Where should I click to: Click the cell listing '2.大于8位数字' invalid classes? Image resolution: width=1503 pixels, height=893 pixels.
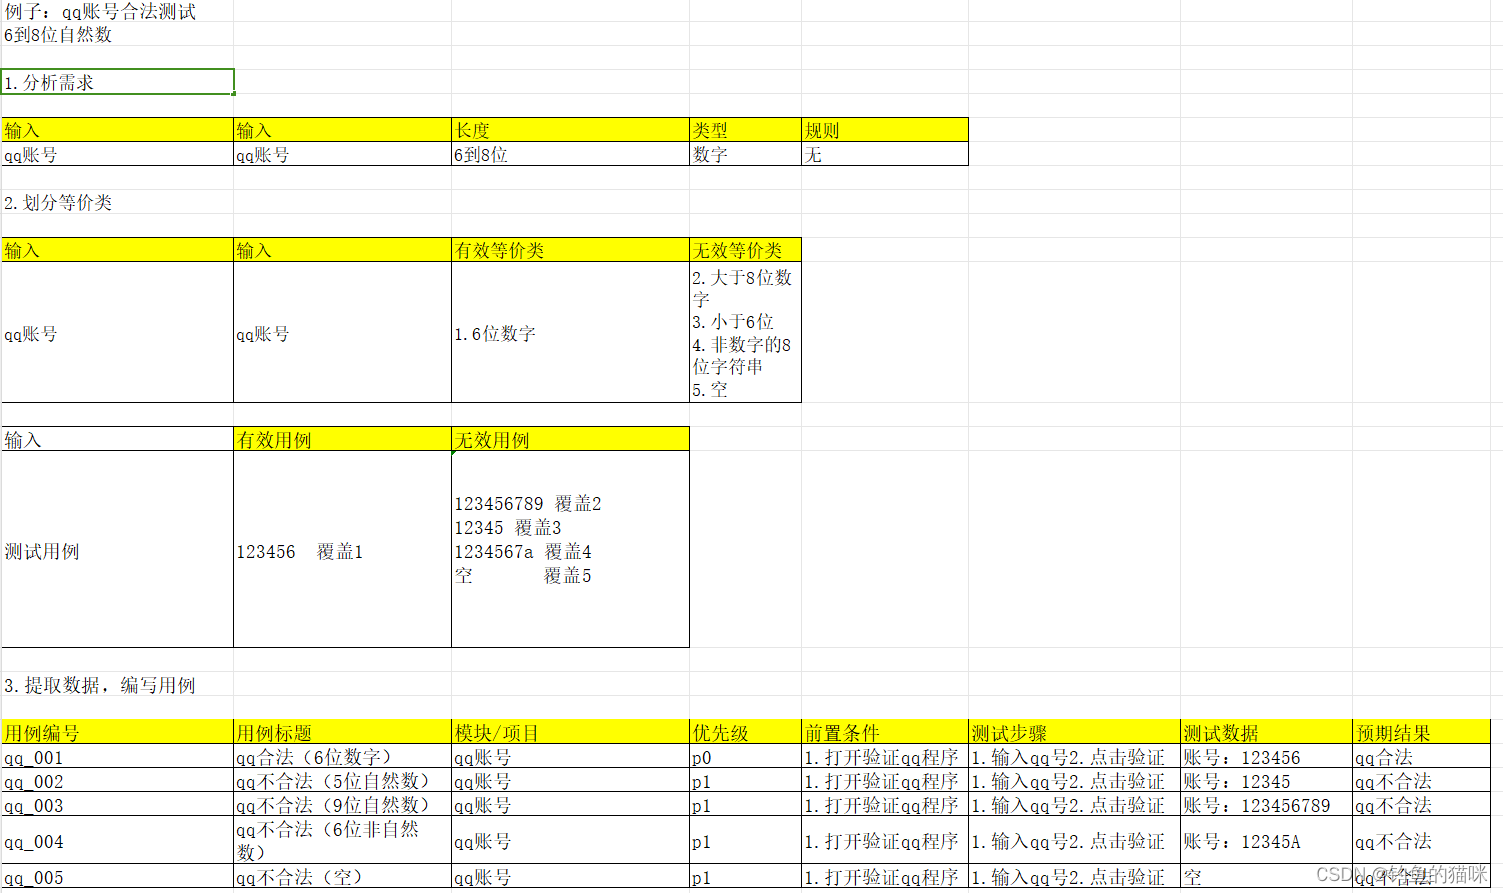745,333
